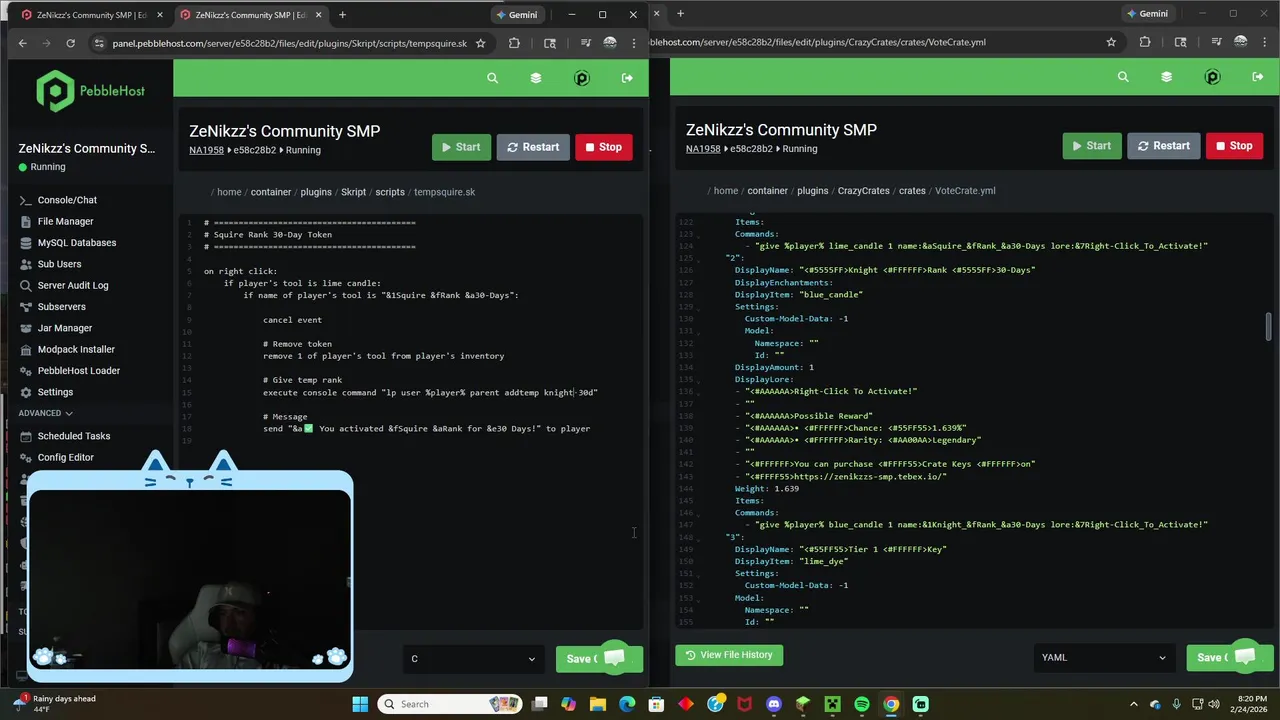Click Stop button in the right window
The image size is (1280, 720).
click(1234, 146)
